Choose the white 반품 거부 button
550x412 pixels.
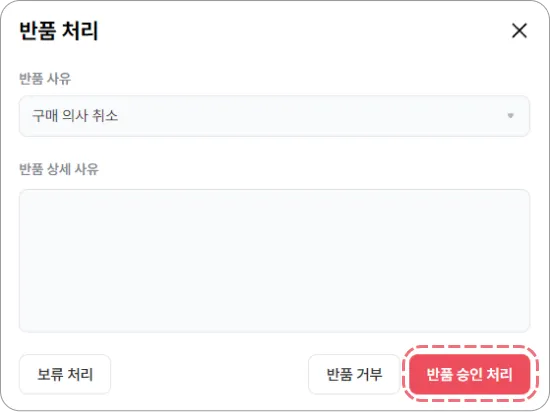coord(354,374)
